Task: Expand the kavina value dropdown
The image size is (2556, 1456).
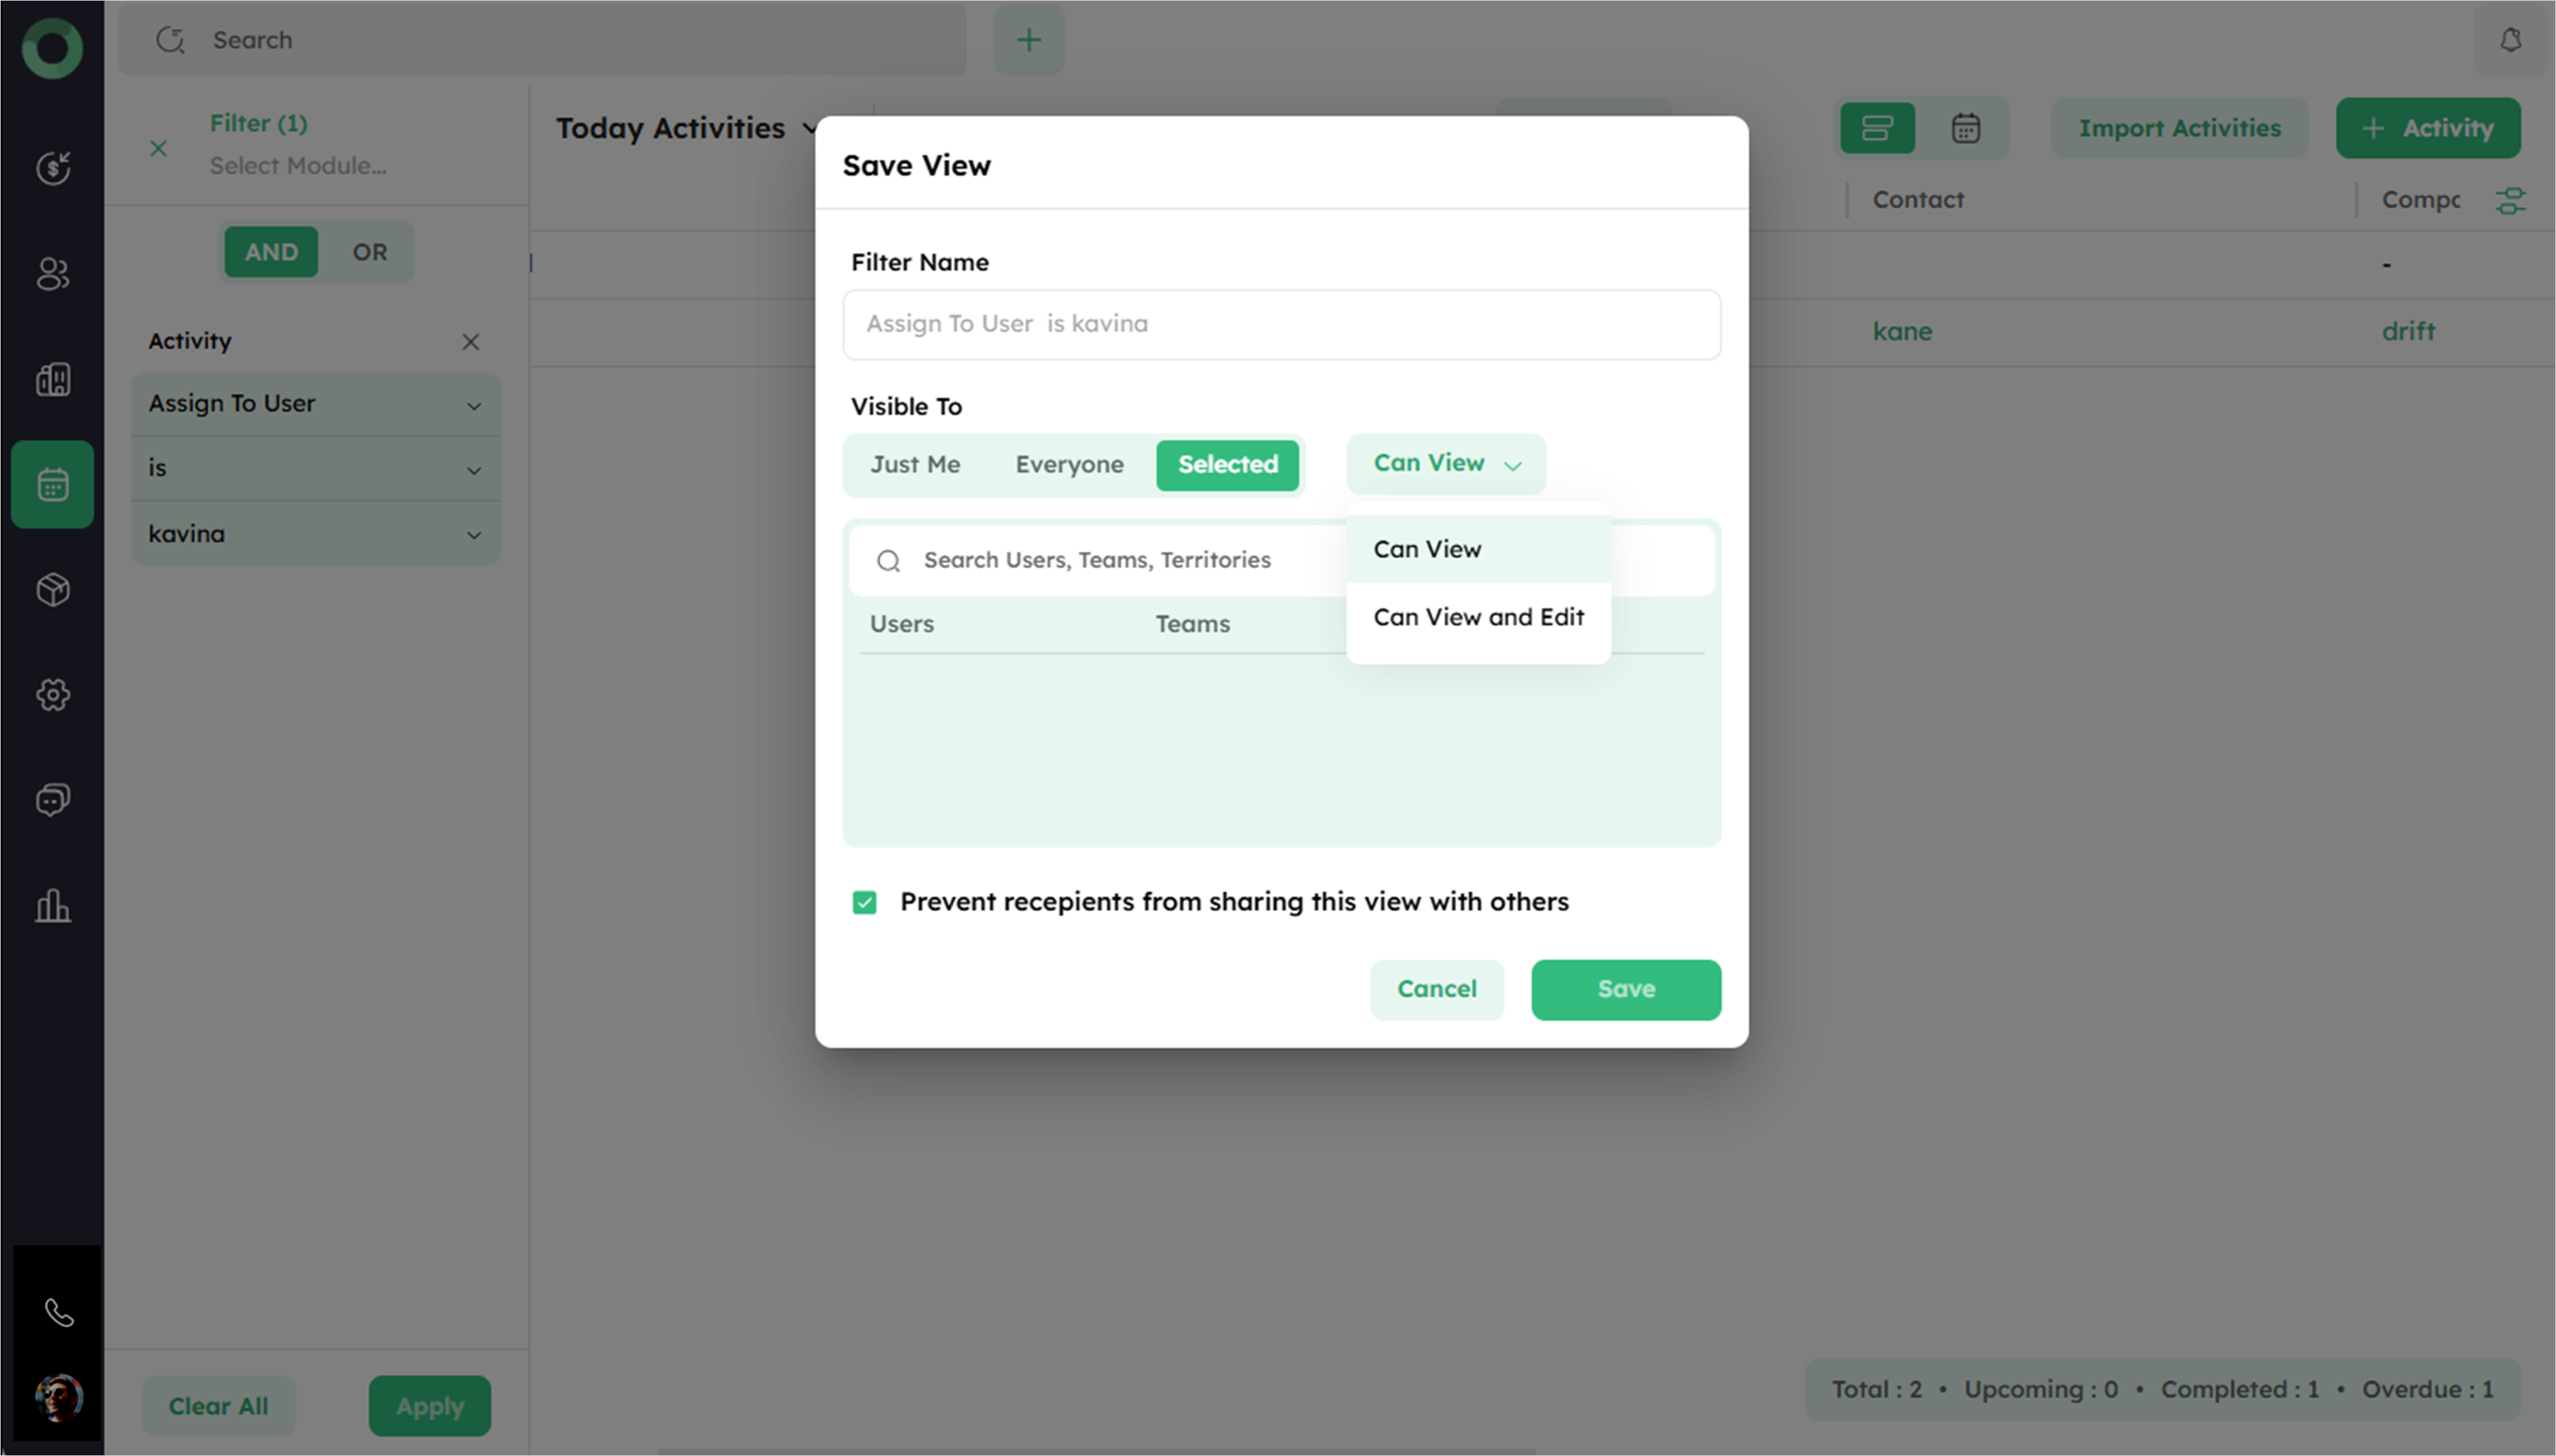Action: coord(315,534)
